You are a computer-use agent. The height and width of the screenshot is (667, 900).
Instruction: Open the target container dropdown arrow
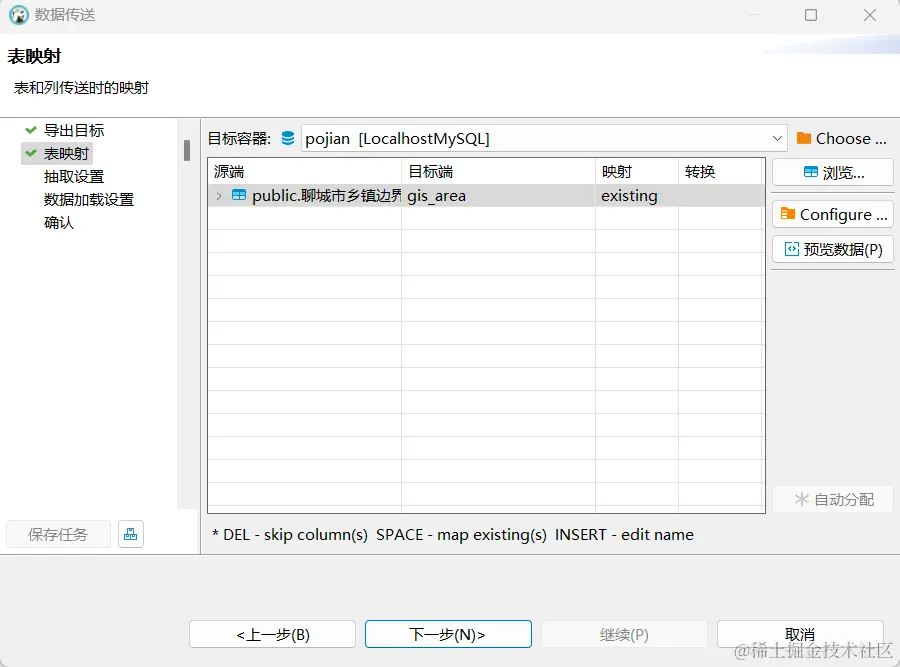click(777, 138)
